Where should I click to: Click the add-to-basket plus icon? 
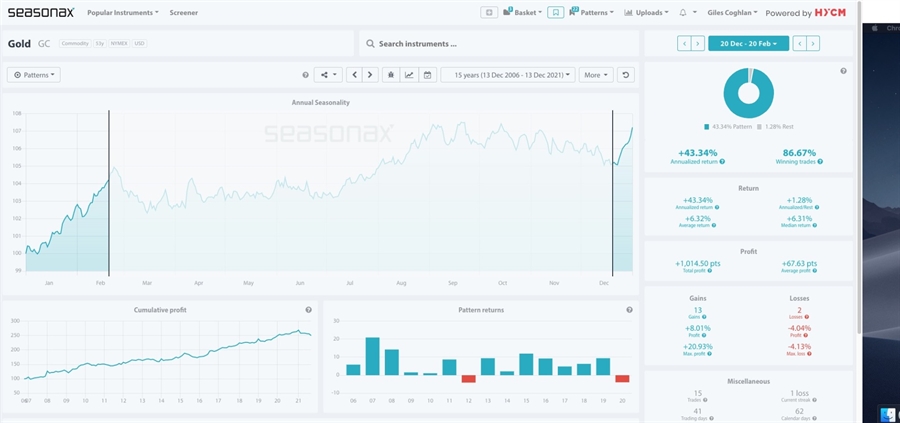tap(488, 13)
